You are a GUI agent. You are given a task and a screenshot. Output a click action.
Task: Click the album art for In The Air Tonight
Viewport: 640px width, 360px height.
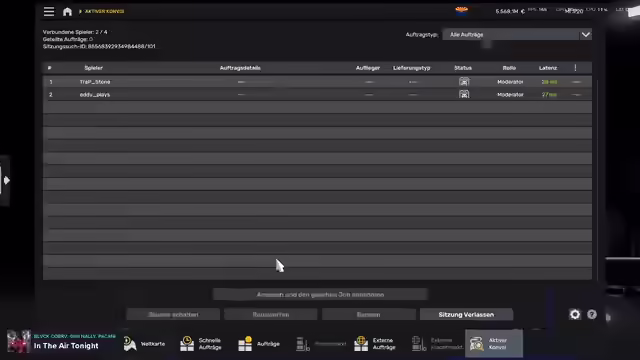point(19,341)
